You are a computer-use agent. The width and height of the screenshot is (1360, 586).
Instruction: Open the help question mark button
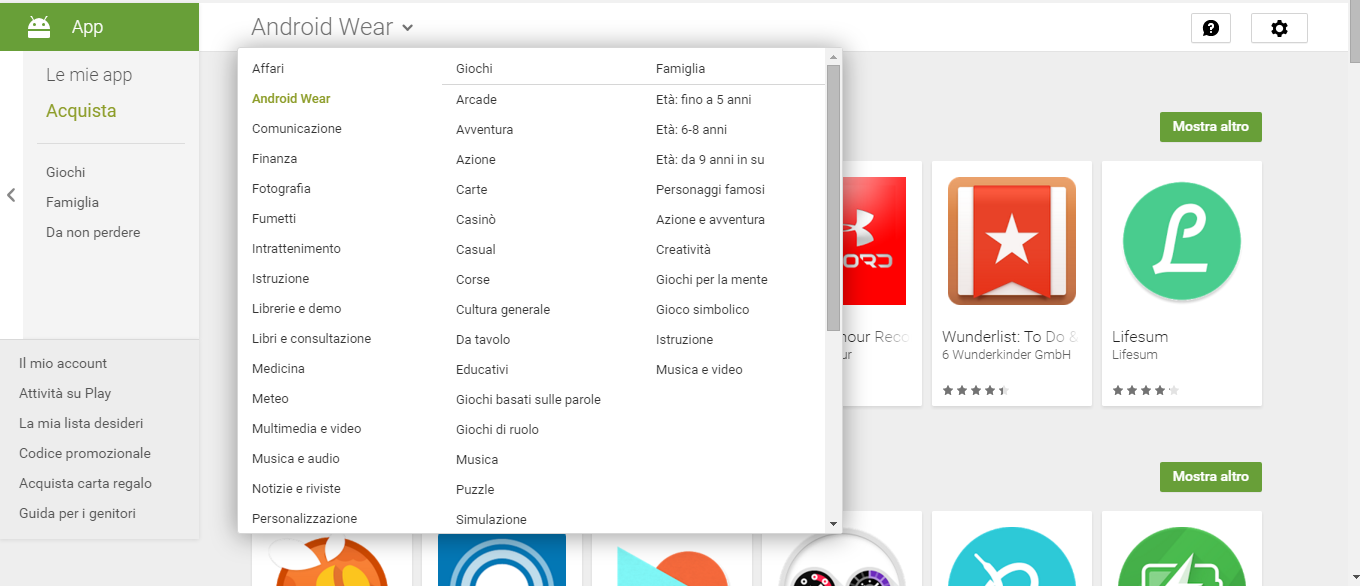pos(1211,28)
